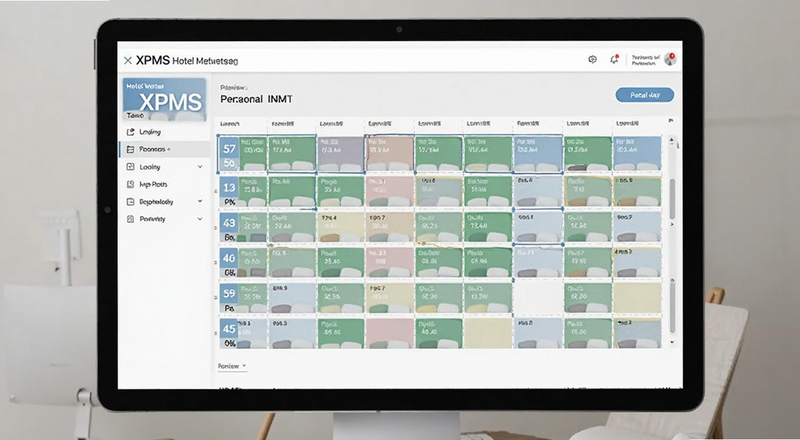Open the circular settings icon in the top bar

coord(592,60)
